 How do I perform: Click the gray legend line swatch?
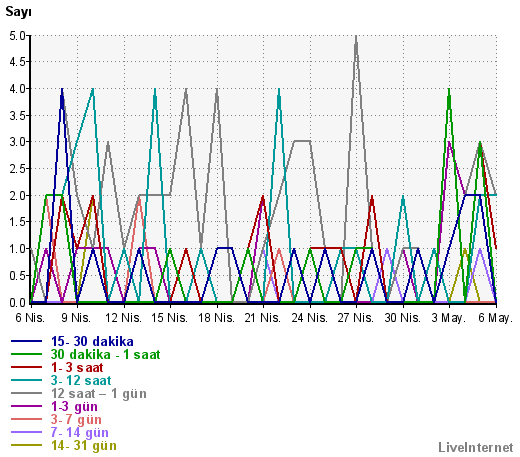26,393
